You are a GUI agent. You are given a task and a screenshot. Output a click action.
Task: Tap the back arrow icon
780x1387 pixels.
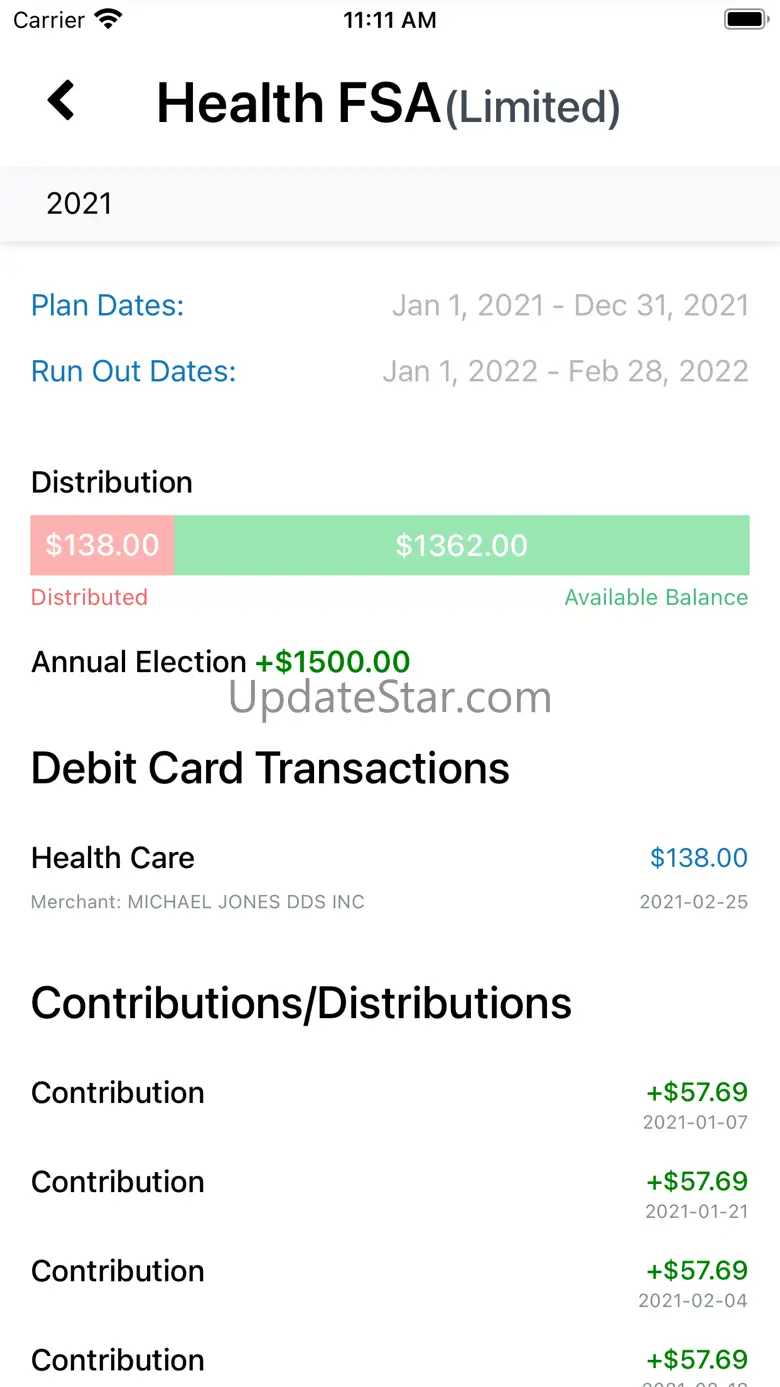coord(61,101)
